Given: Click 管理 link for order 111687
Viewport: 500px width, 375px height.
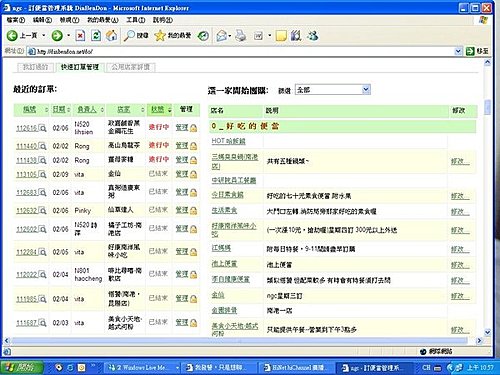Looking at the screenshot, I should (182, 322).
